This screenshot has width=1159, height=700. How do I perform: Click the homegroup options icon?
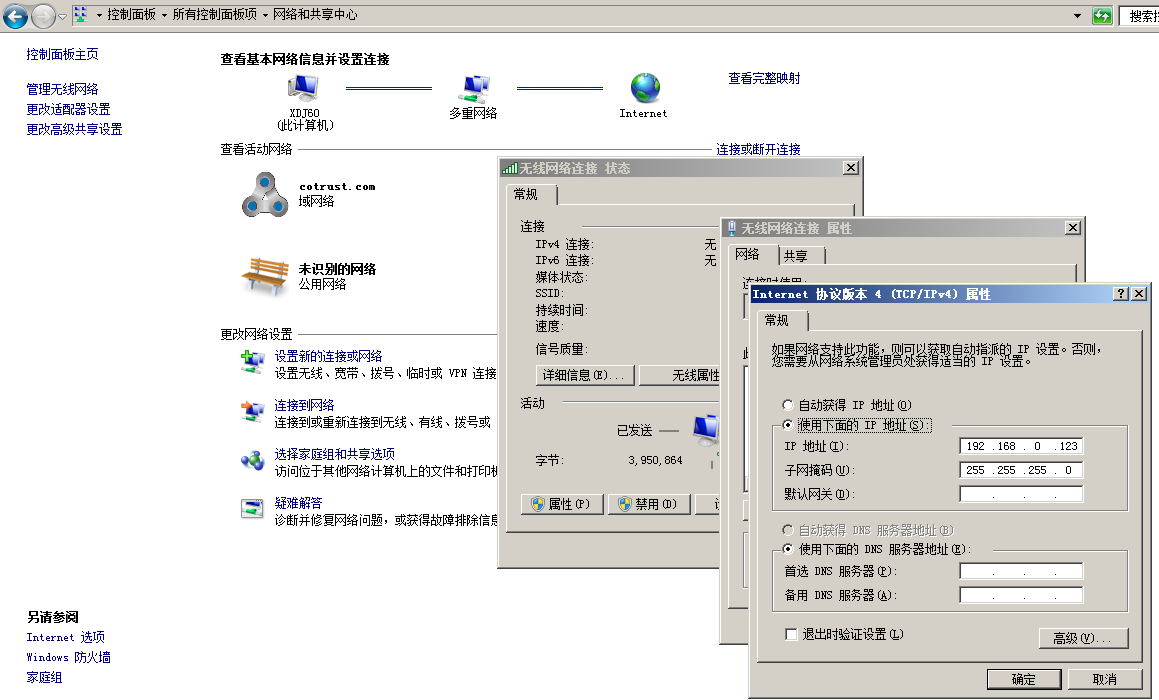coord(253,460)
